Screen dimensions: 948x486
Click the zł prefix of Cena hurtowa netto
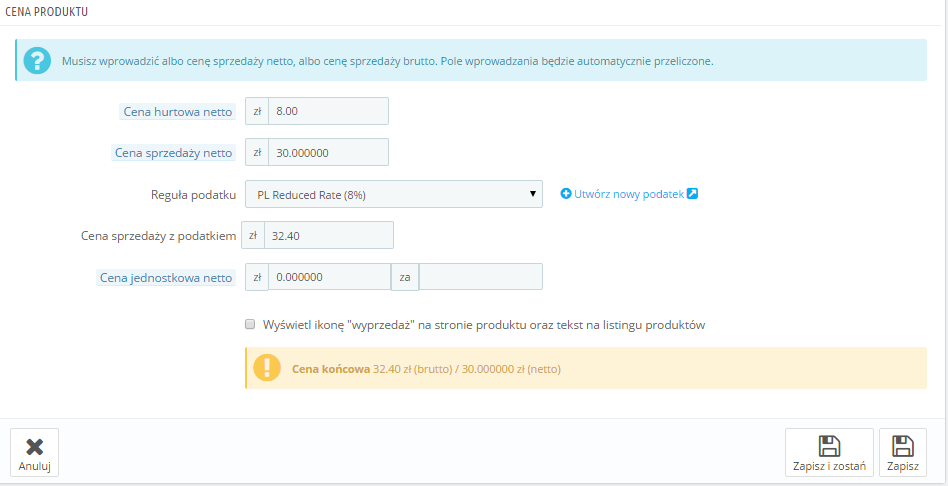point(257,111)
